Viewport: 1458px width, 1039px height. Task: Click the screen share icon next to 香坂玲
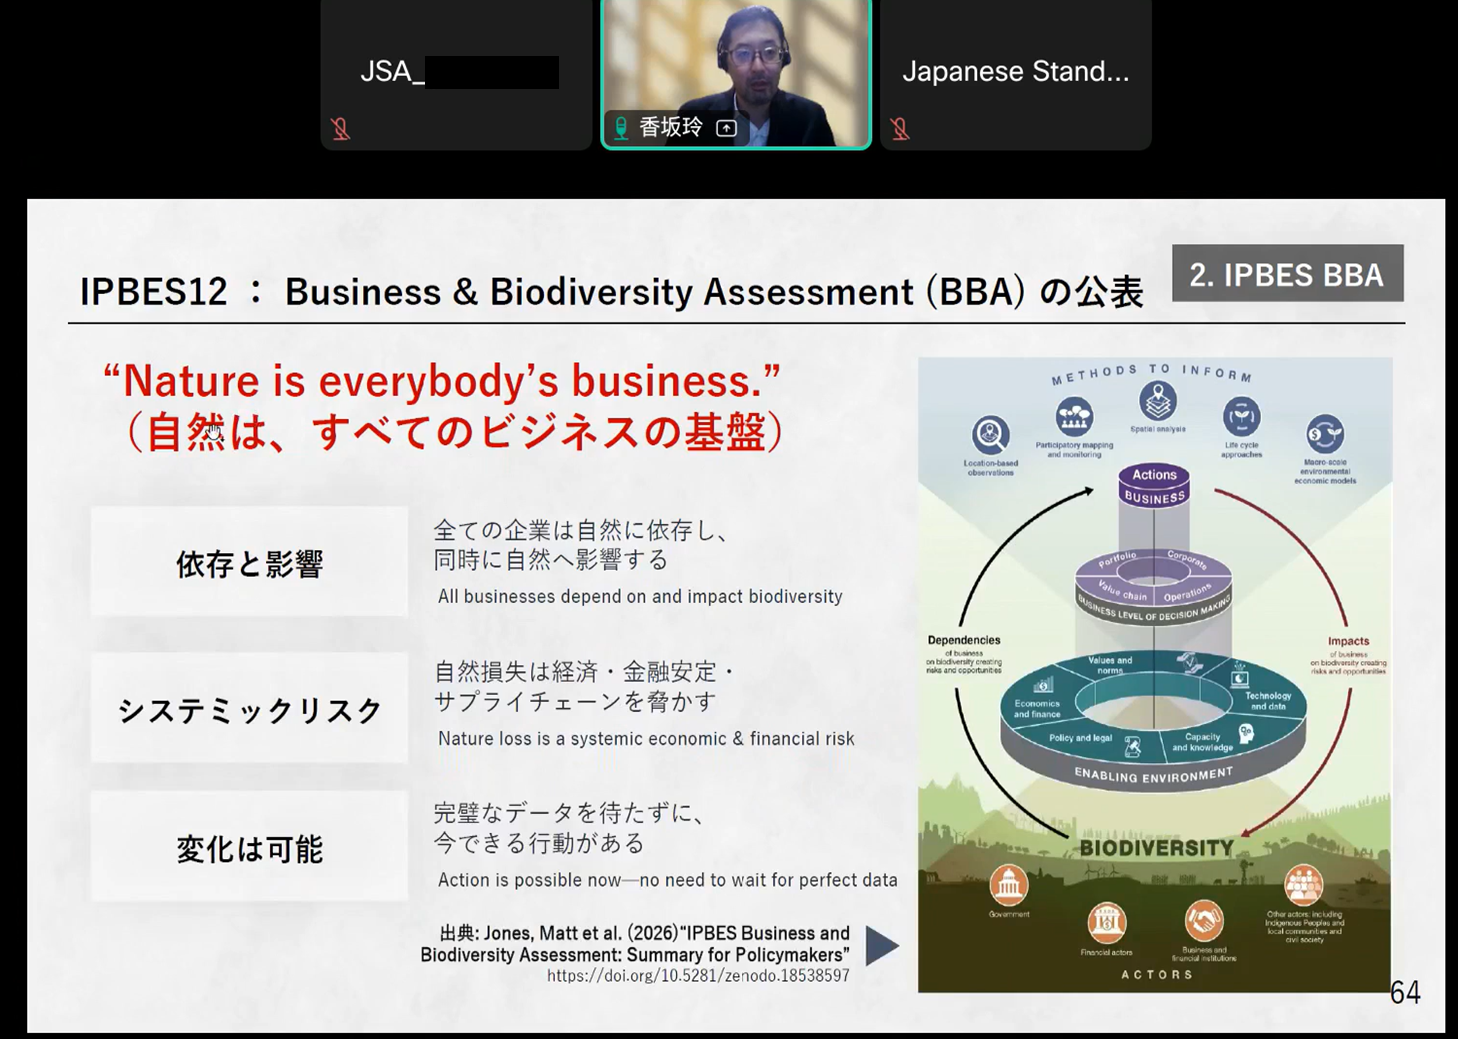[x=727, y=128]
